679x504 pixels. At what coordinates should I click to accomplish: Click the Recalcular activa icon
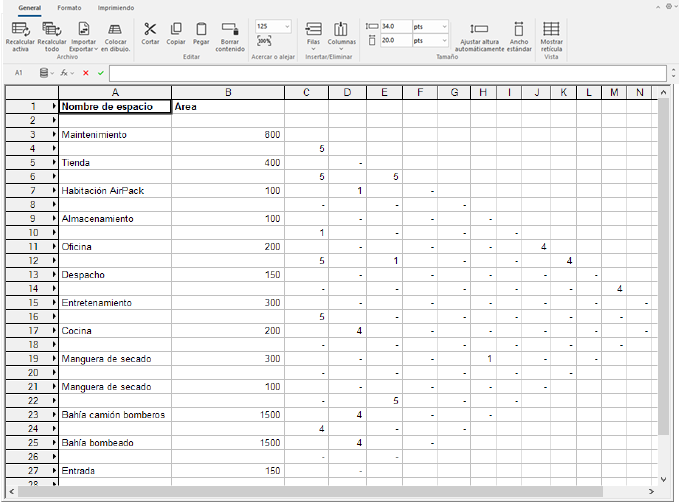click(x=19, y=29)
